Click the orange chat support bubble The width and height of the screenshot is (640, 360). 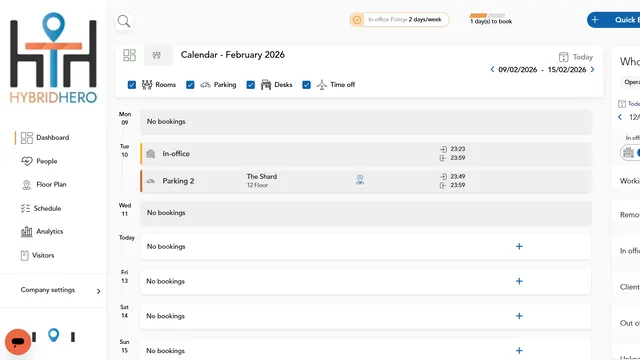point(18,342)
